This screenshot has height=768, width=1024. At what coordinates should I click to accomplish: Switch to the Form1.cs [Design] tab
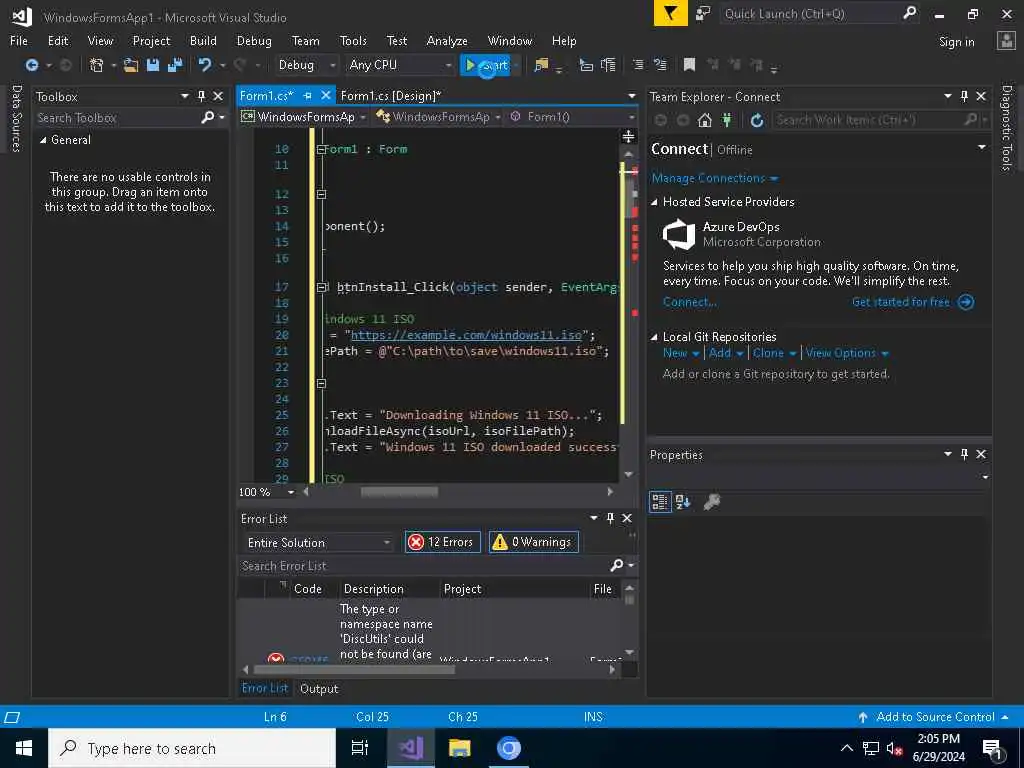click(x=391, y=95)
